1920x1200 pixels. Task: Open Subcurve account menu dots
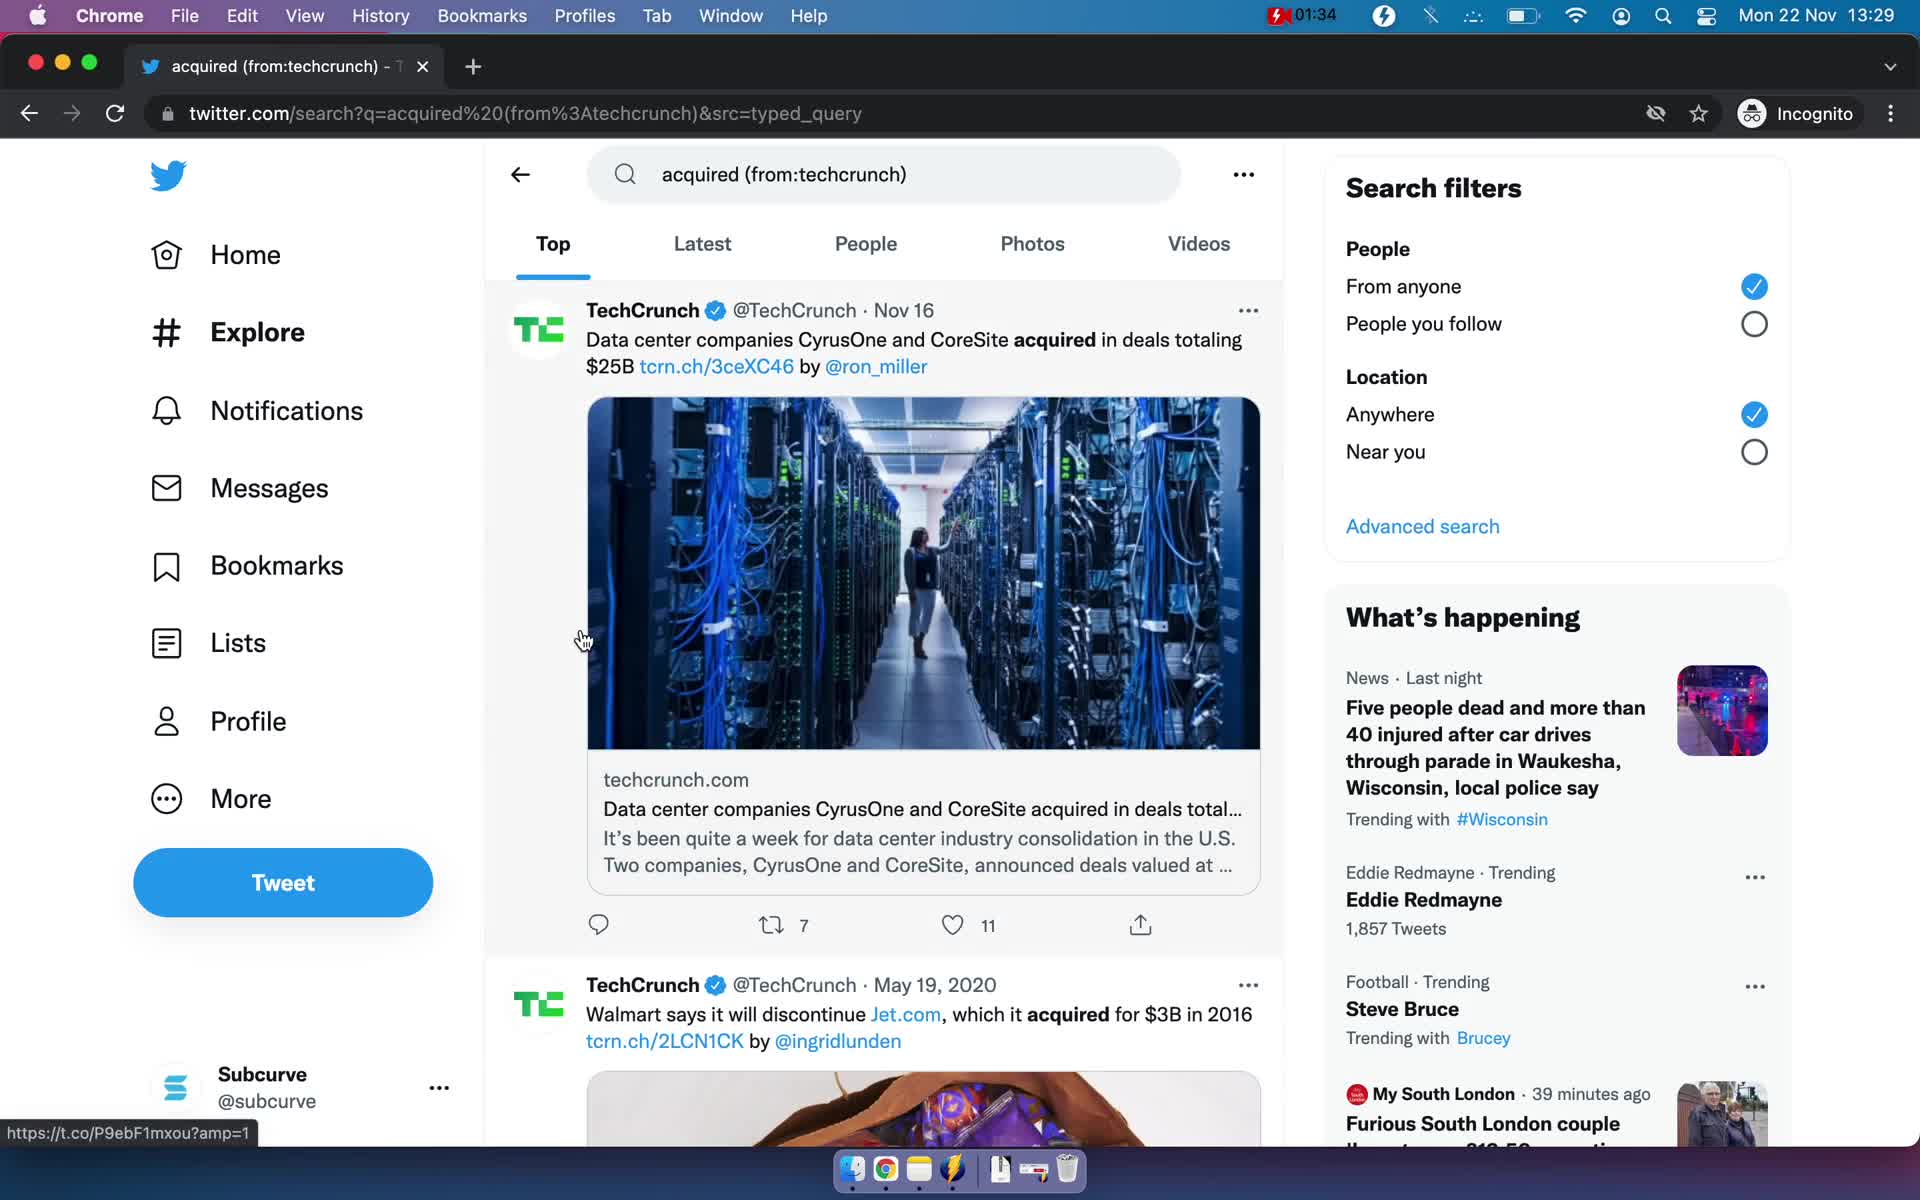click(x=439, y=1088)
